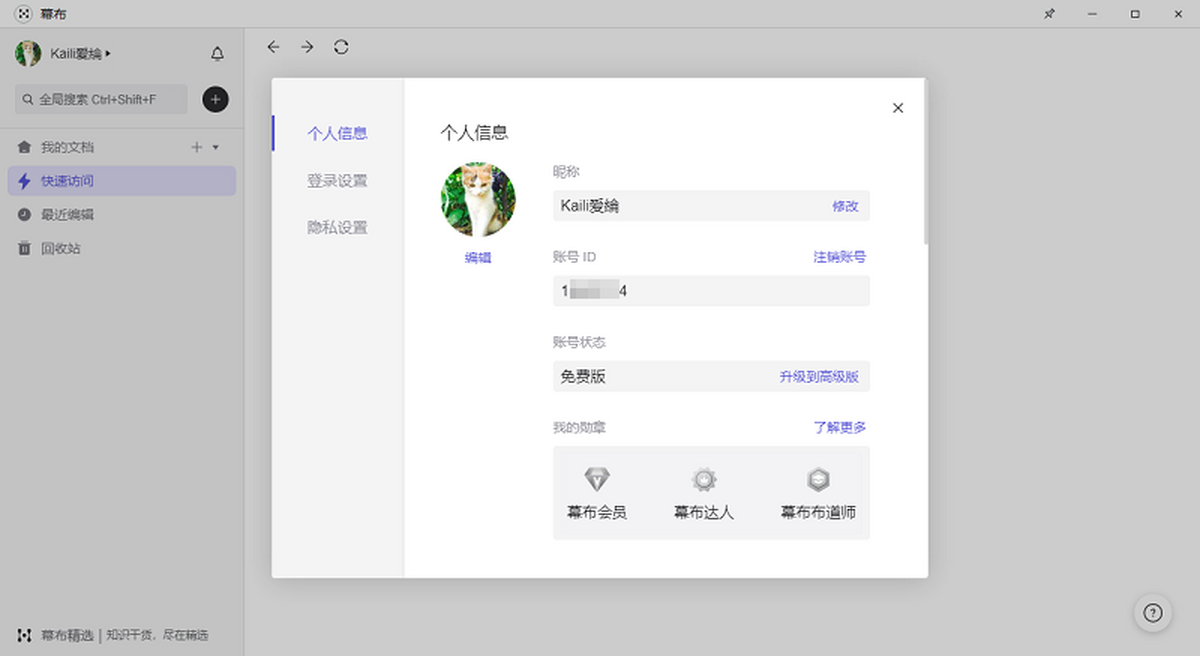Click the refresh icon in toolbar
The width and height of the screenshot is (1200, 656).
tap(341, 47)
